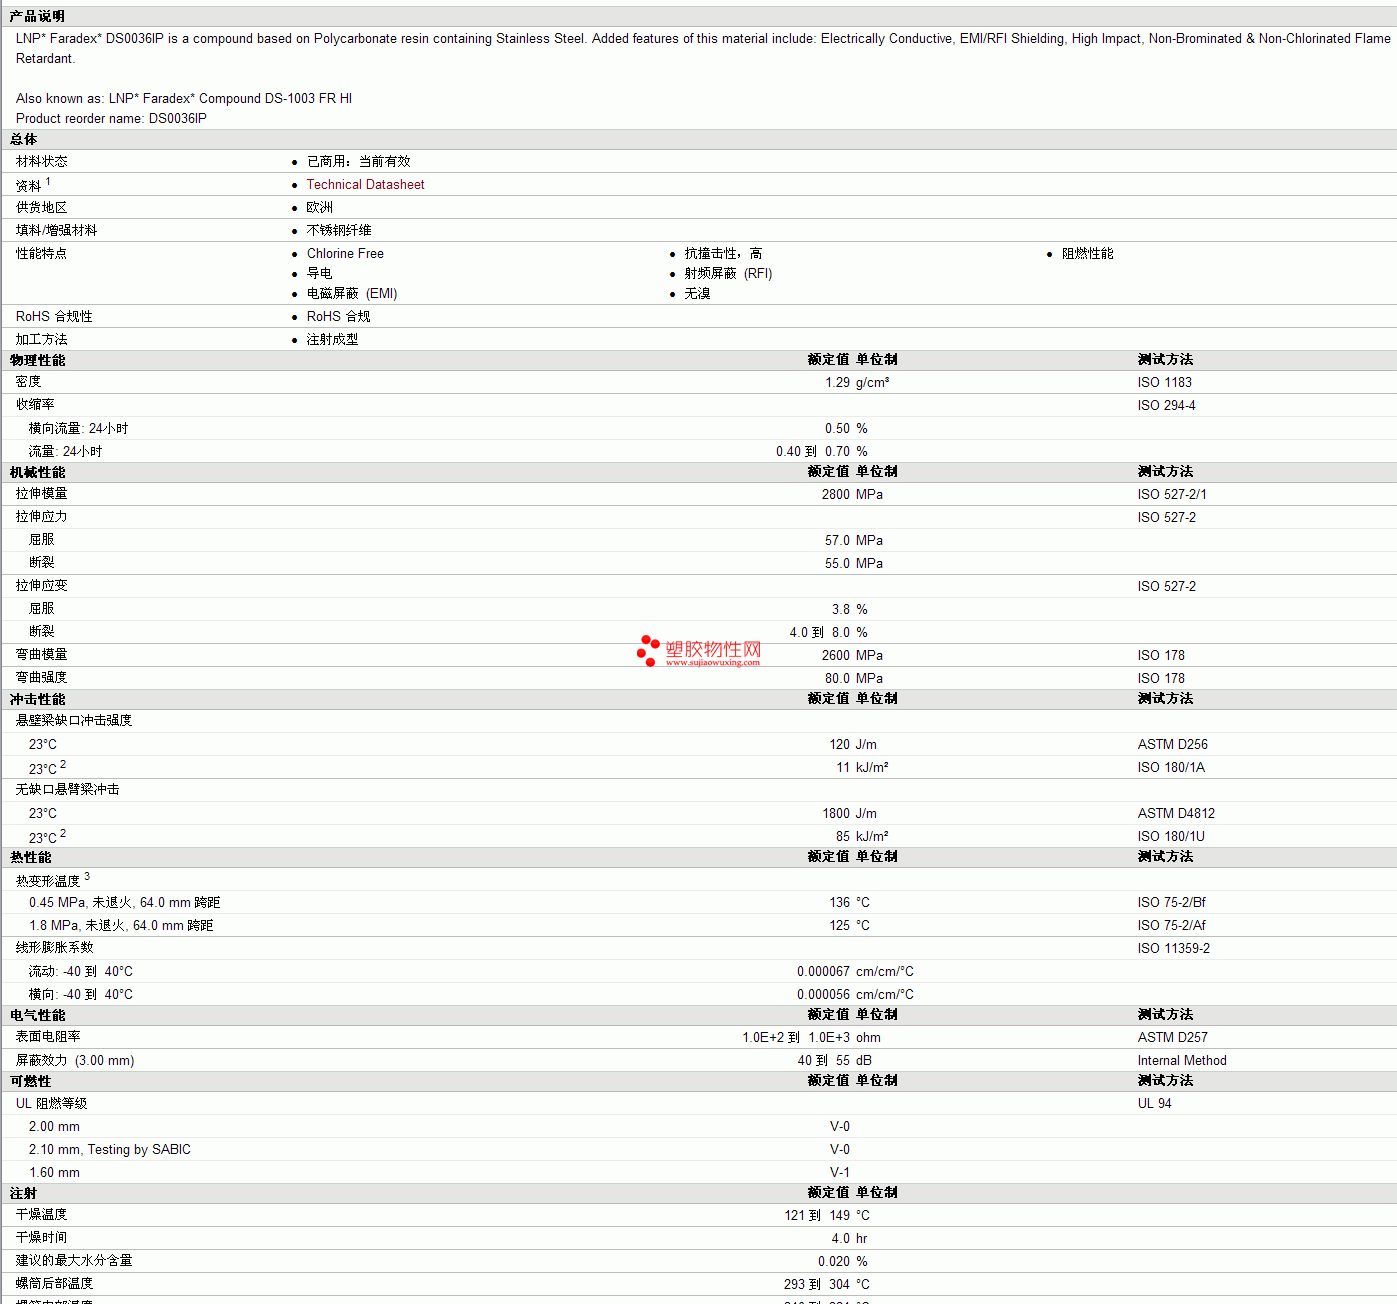Select the UL 阻燃等级 row label
This screenshot has height=1304, width=1397.
click(52, 1104)
